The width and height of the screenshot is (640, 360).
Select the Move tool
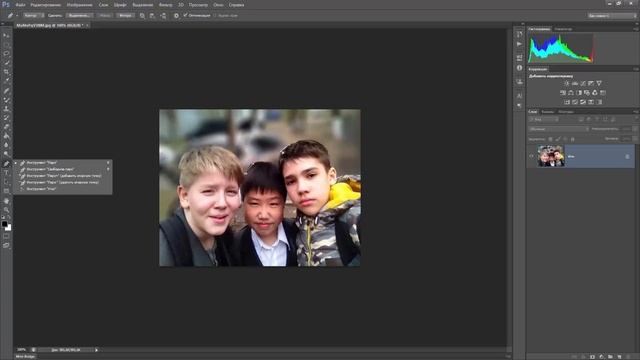6,36
